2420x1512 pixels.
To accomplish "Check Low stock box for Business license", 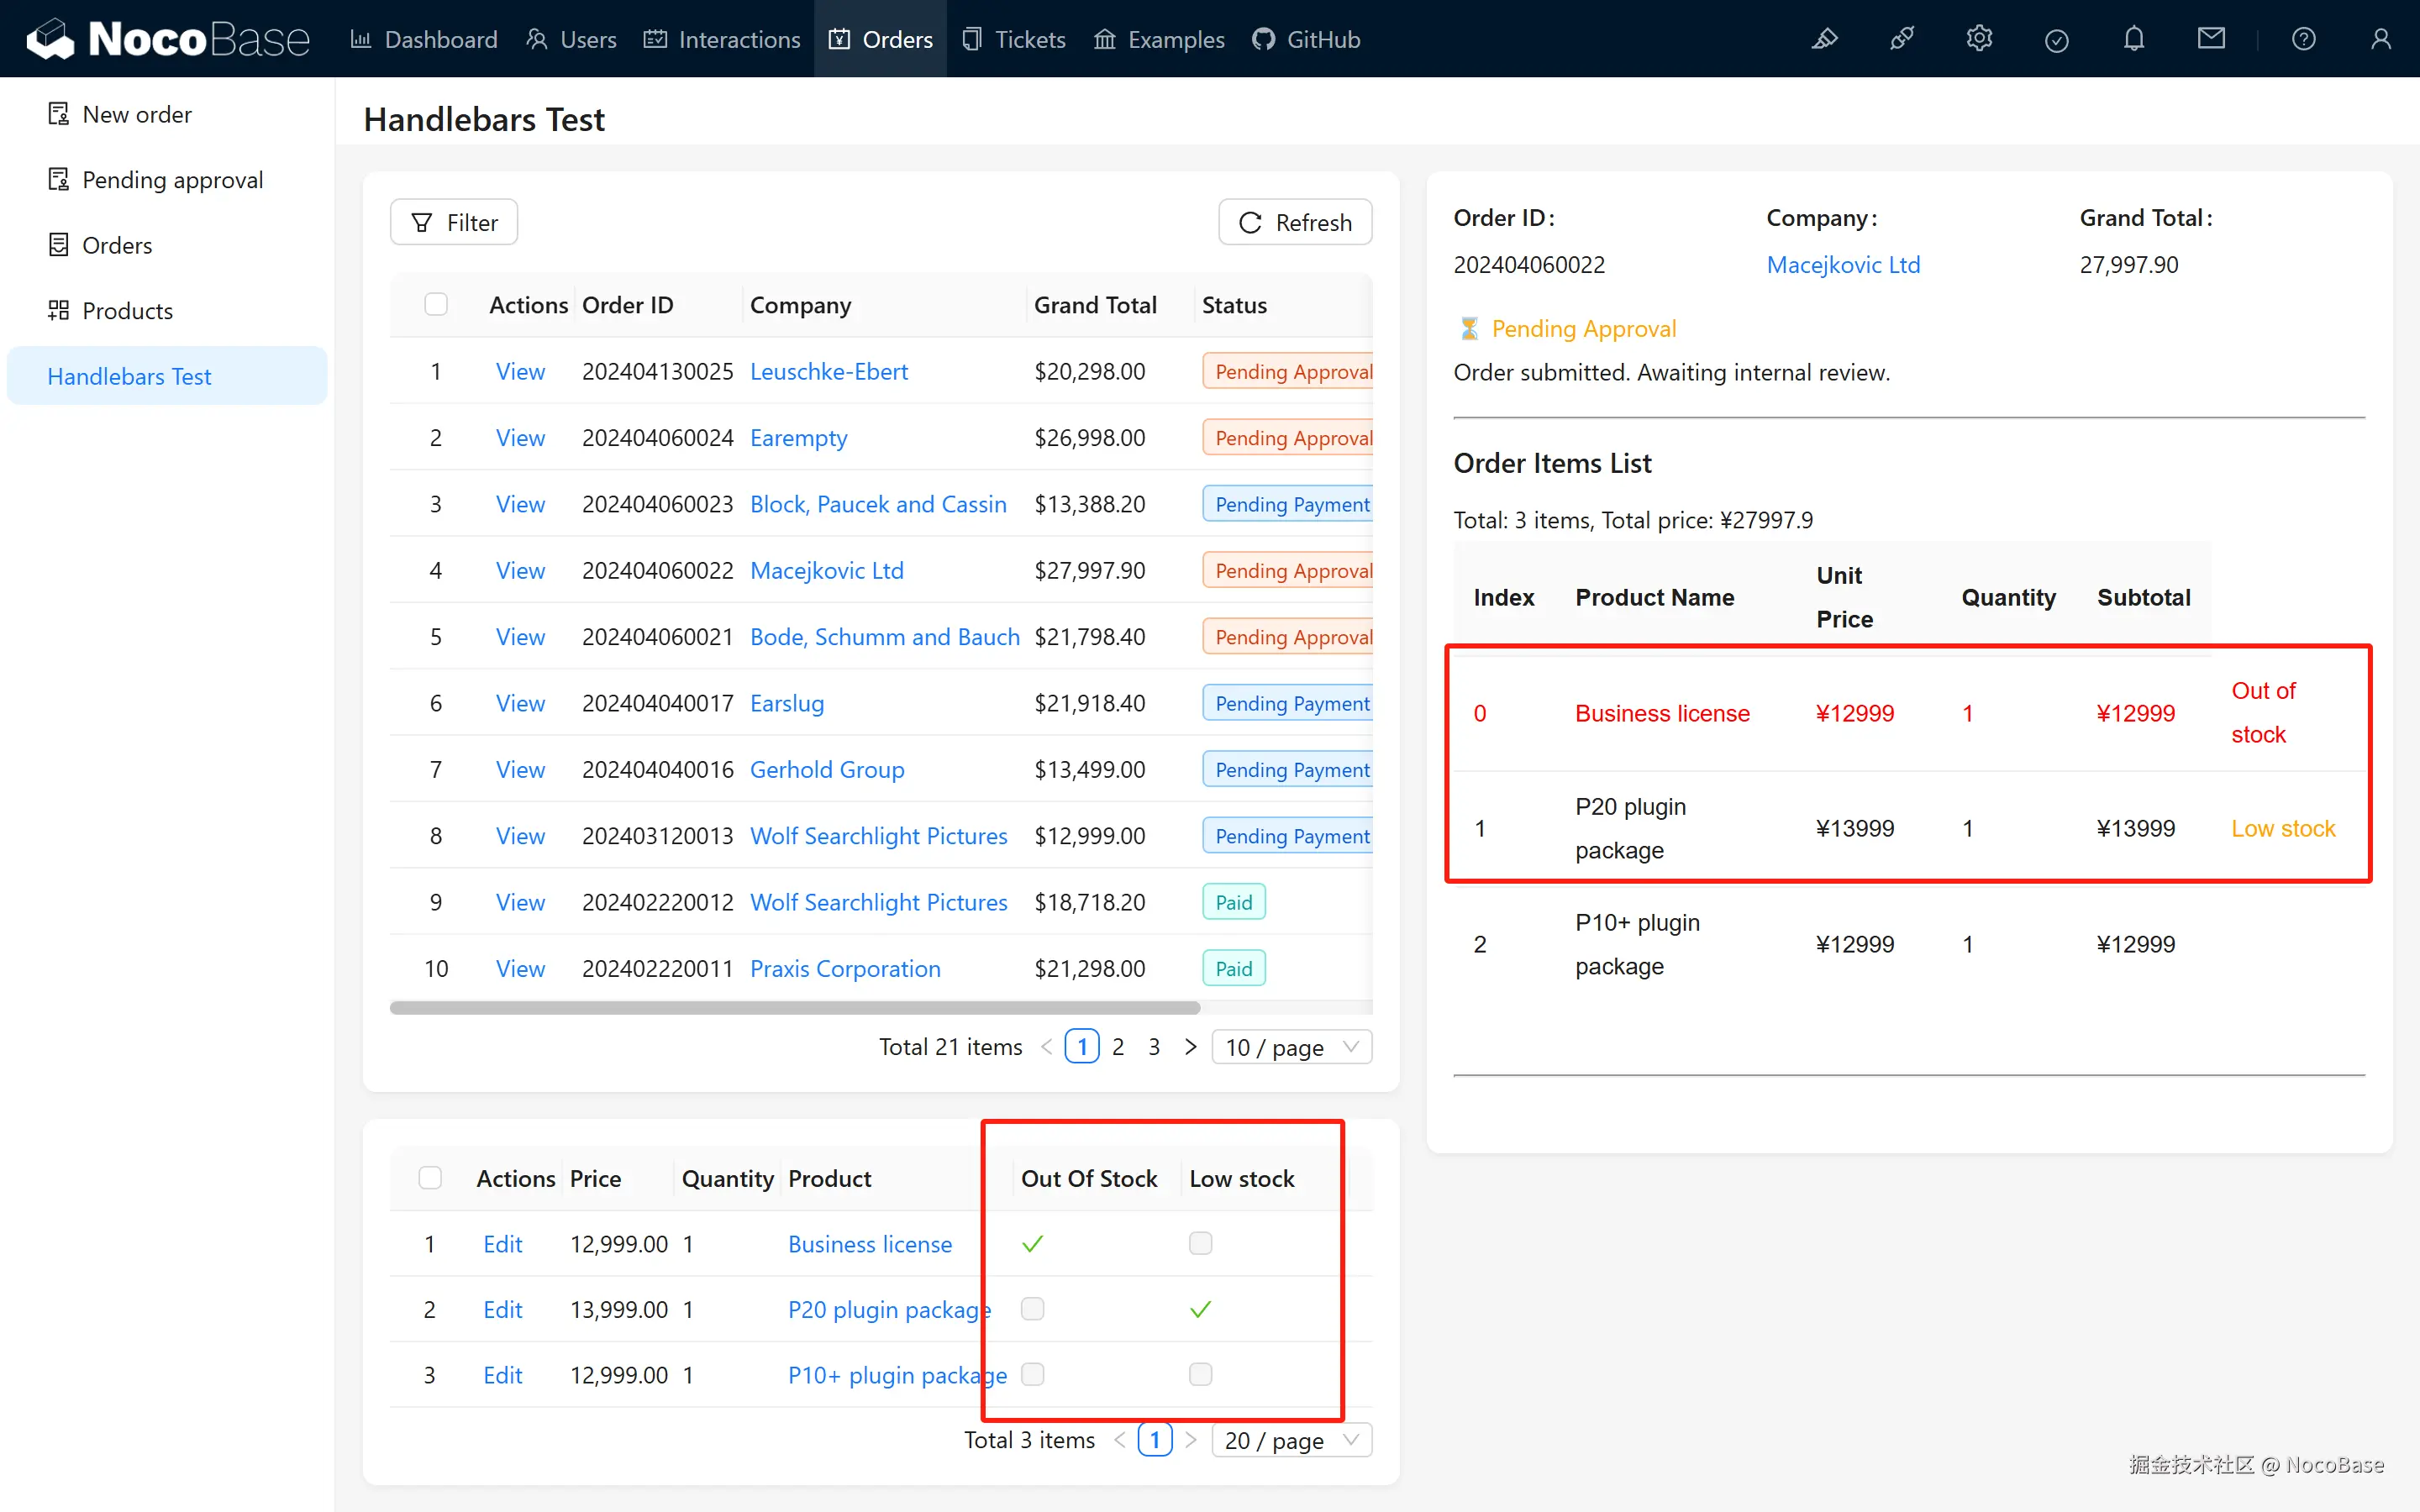I will (x=1200, y=1243).
